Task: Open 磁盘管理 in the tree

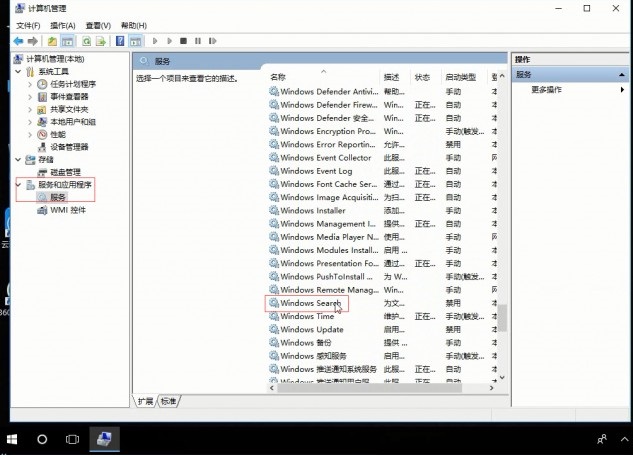Action: tap(65, 172)
